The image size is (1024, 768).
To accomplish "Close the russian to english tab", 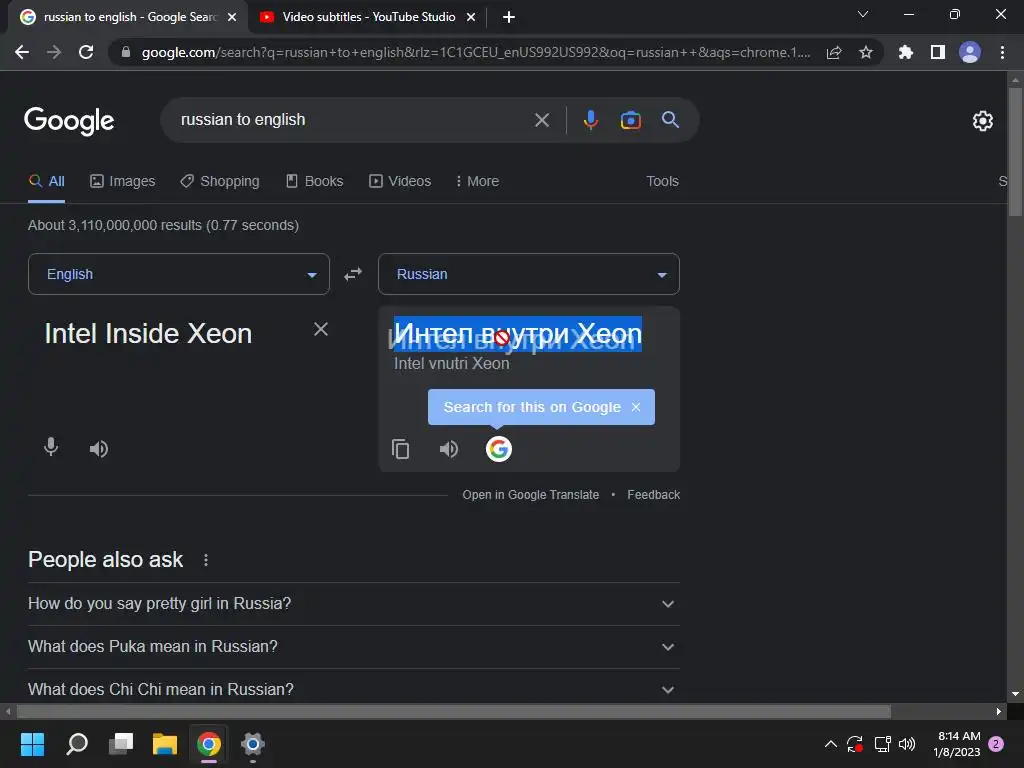I will pyautogui.click(x=232, y=17).
